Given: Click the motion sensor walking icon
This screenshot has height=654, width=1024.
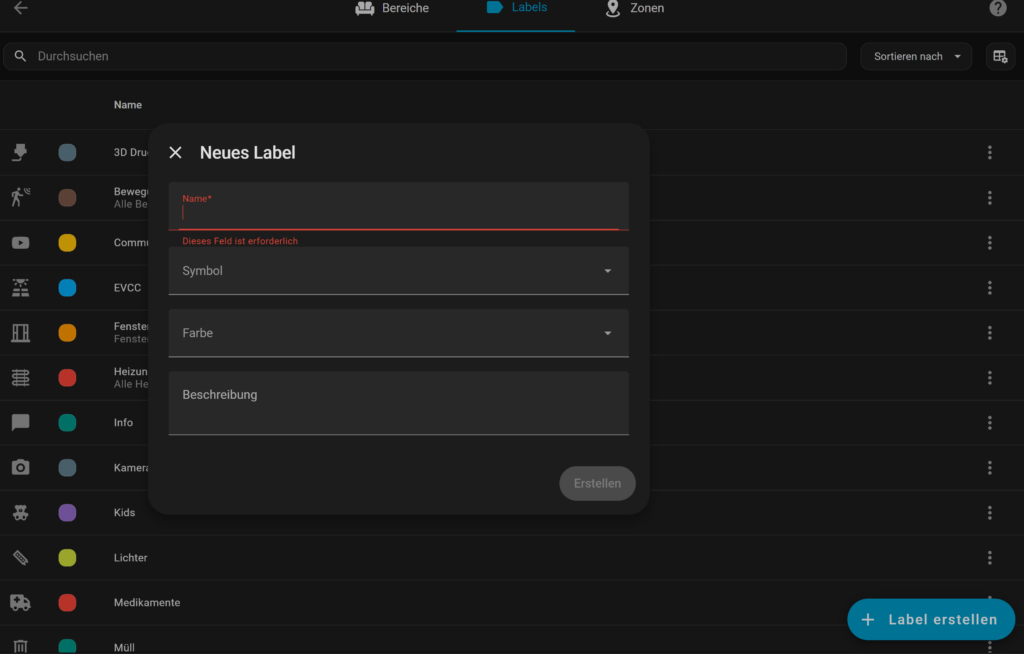Looking at the screenshot, I should [20, 197].
